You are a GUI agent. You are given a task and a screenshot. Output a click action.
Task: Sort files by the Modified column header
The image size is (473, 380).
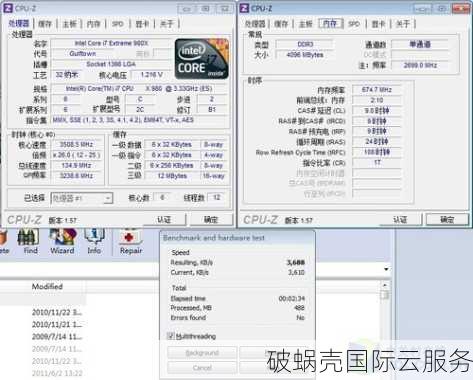click(x=47, y=286)
